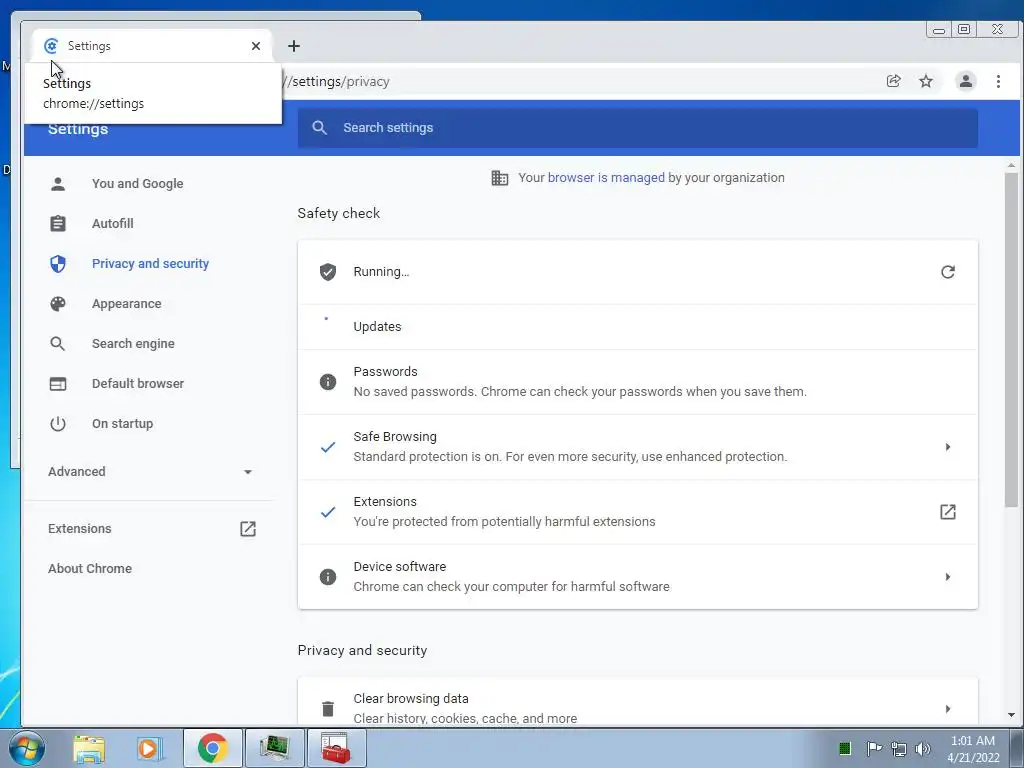1024x768 pixels.
Task: Click the trash icon for Clear browsing data
Action: [x=328, y=709]
